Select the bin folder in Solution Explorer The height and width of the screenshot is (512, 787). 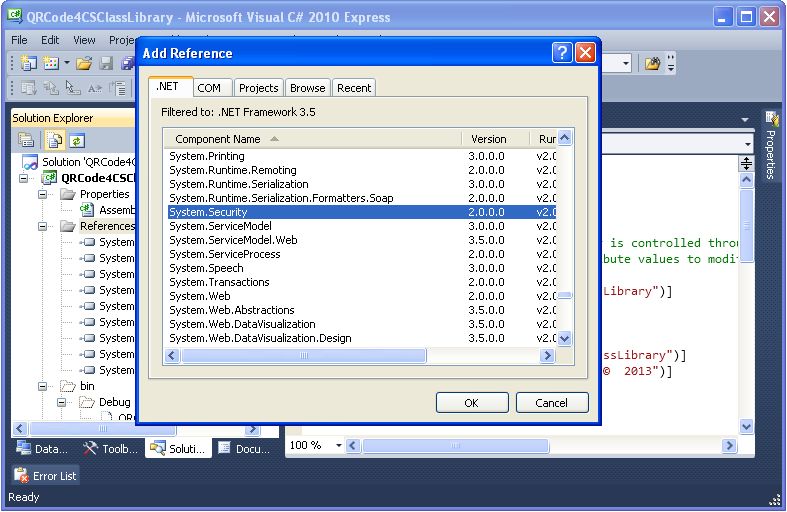pos(87,386)
